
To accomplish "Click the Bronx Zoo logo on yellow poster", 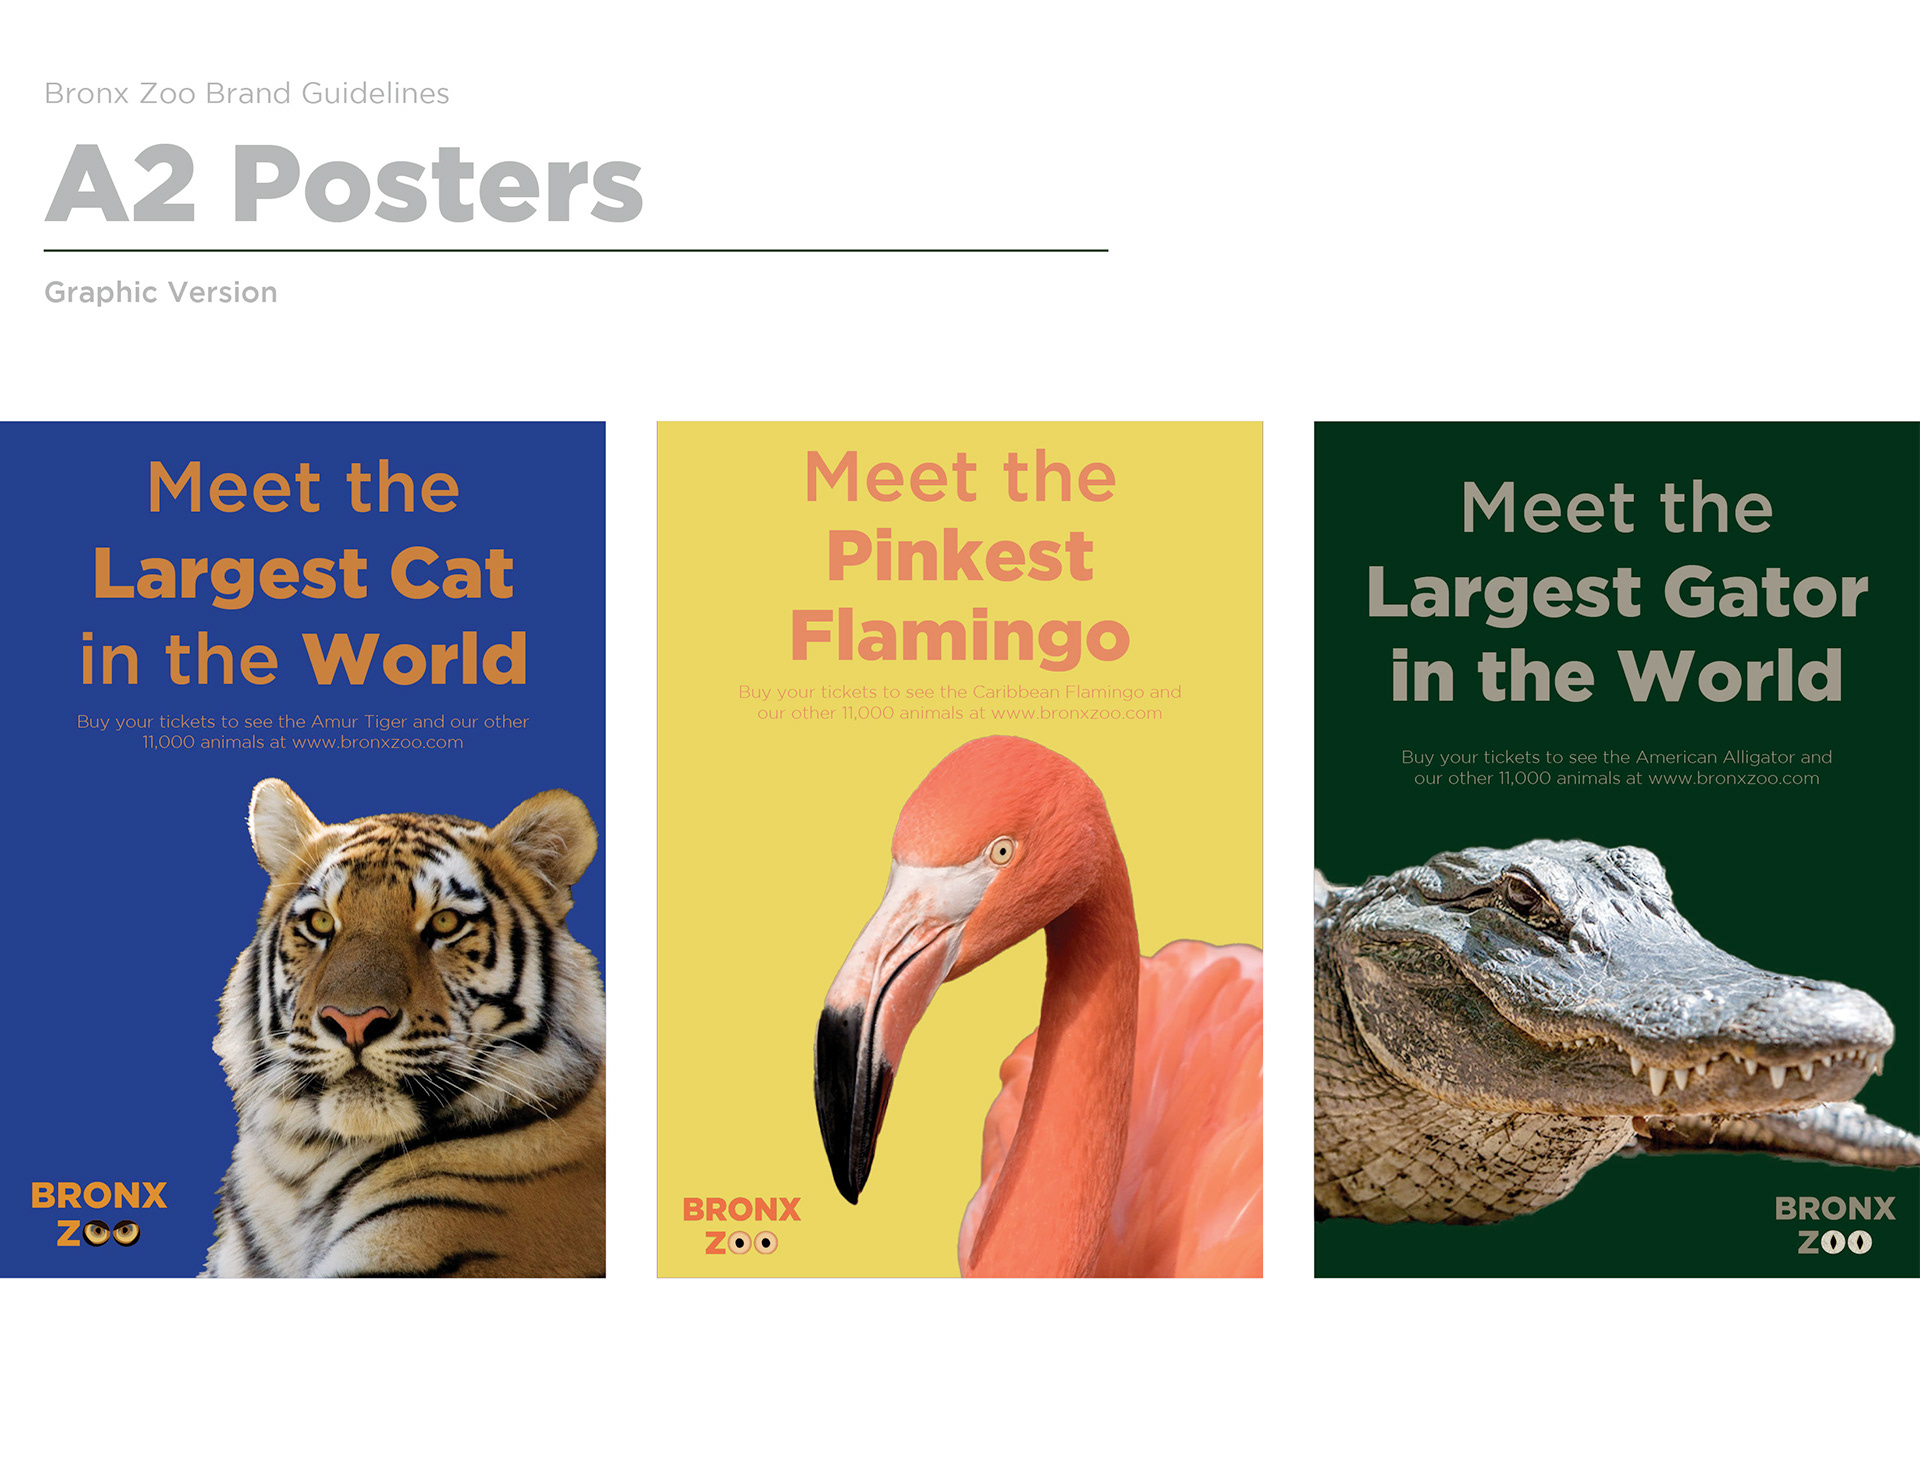I will click(741, 1226).
